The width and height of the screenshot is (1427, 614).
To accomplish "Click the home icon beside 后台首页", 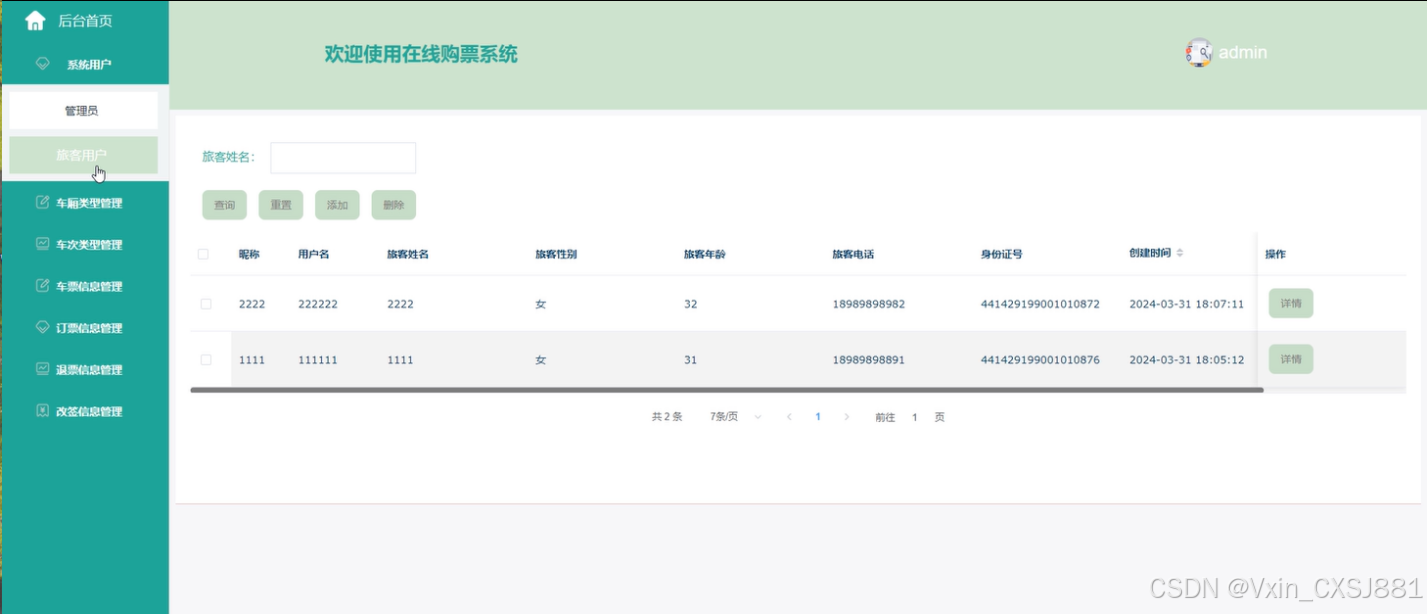I will click(x=35, y=20).
